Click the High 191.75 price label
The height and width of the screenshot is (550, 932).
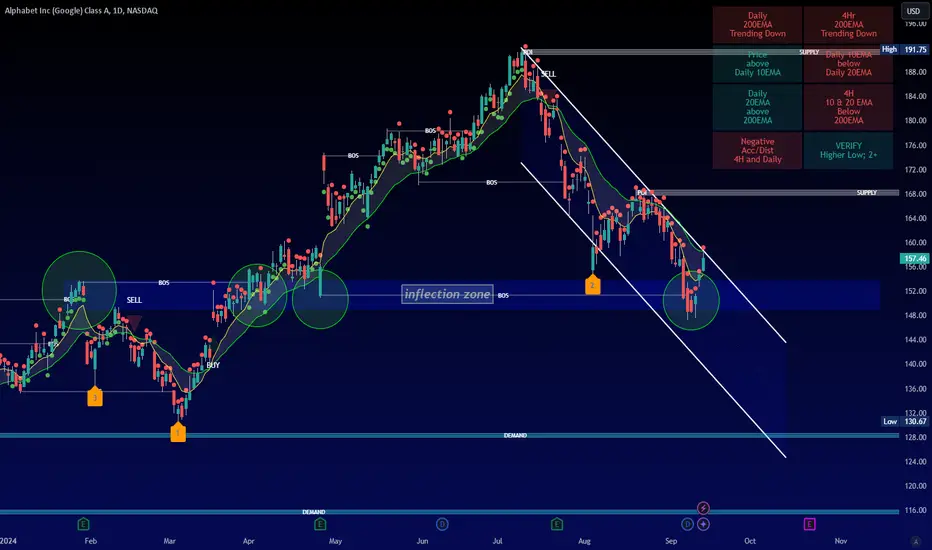tap(904, 49)
